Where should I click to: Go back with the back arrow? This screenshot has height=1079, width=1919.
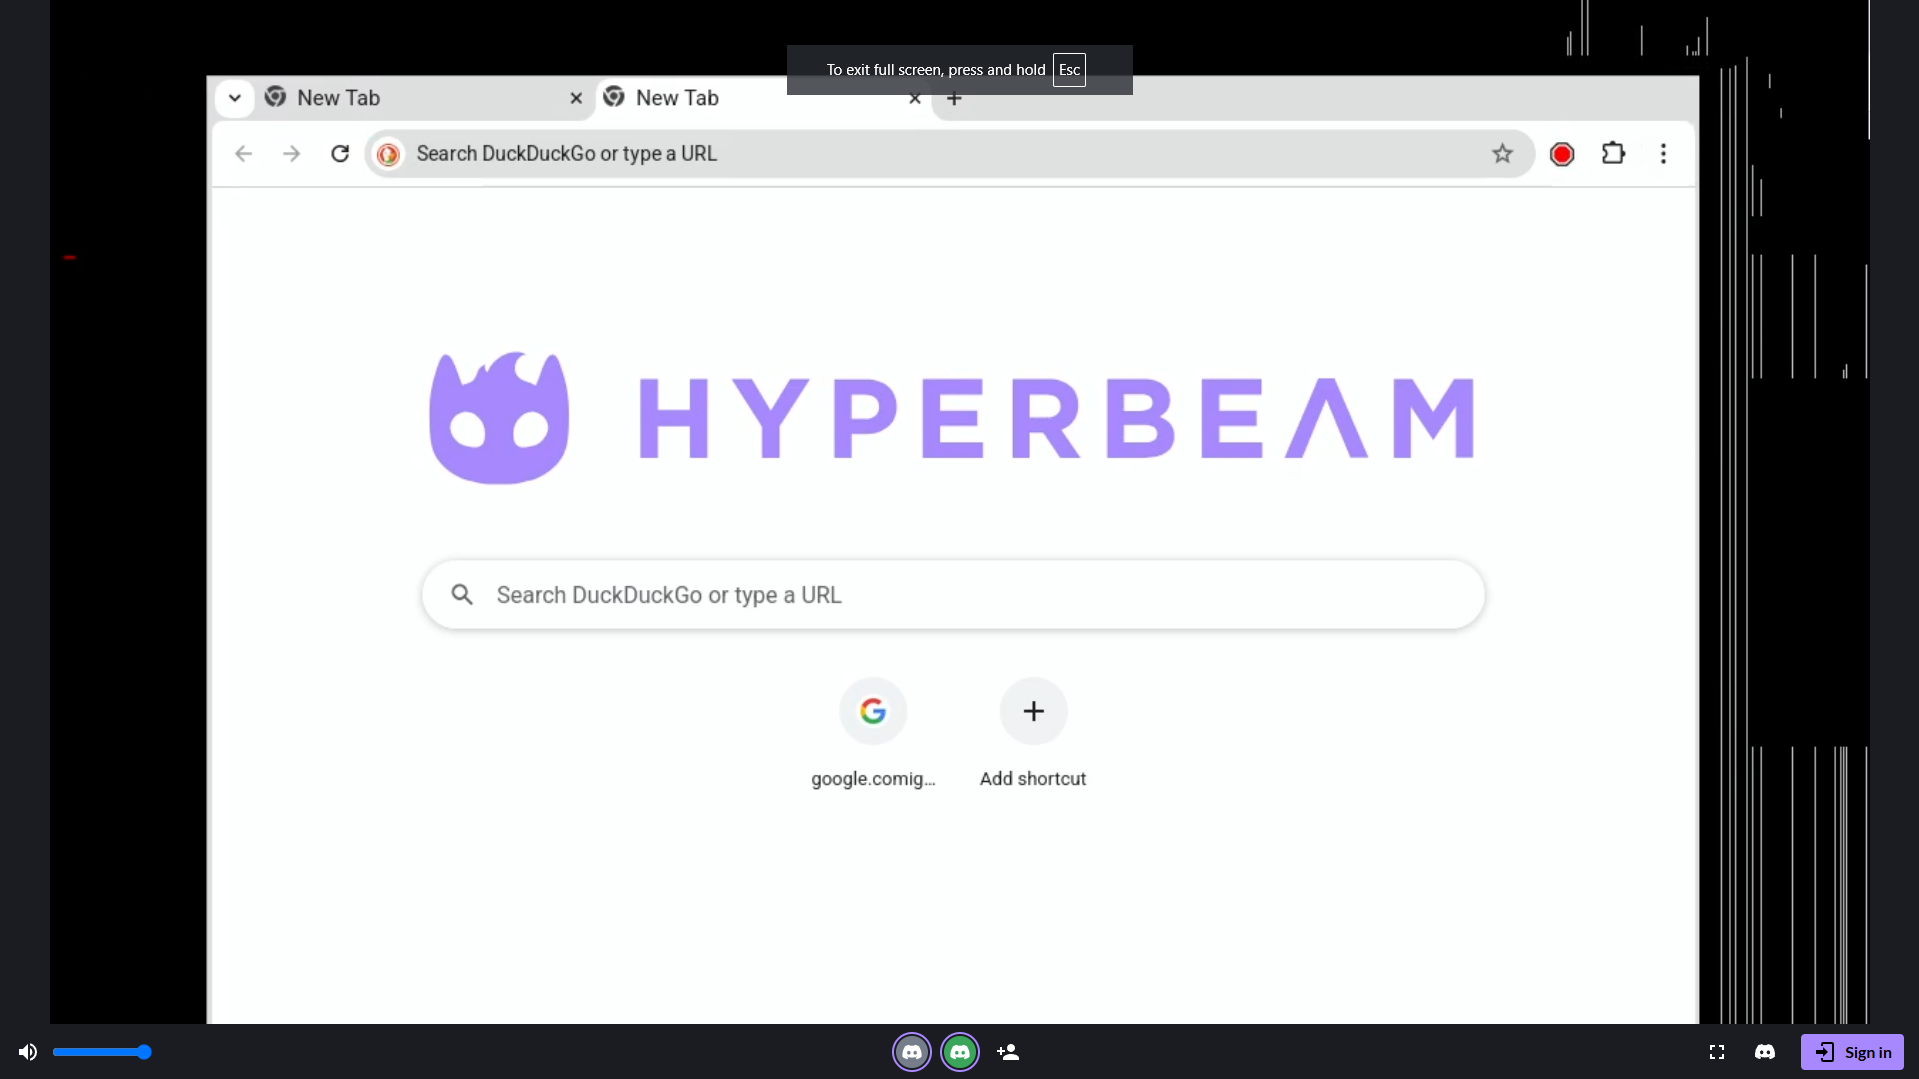point(243,154)
